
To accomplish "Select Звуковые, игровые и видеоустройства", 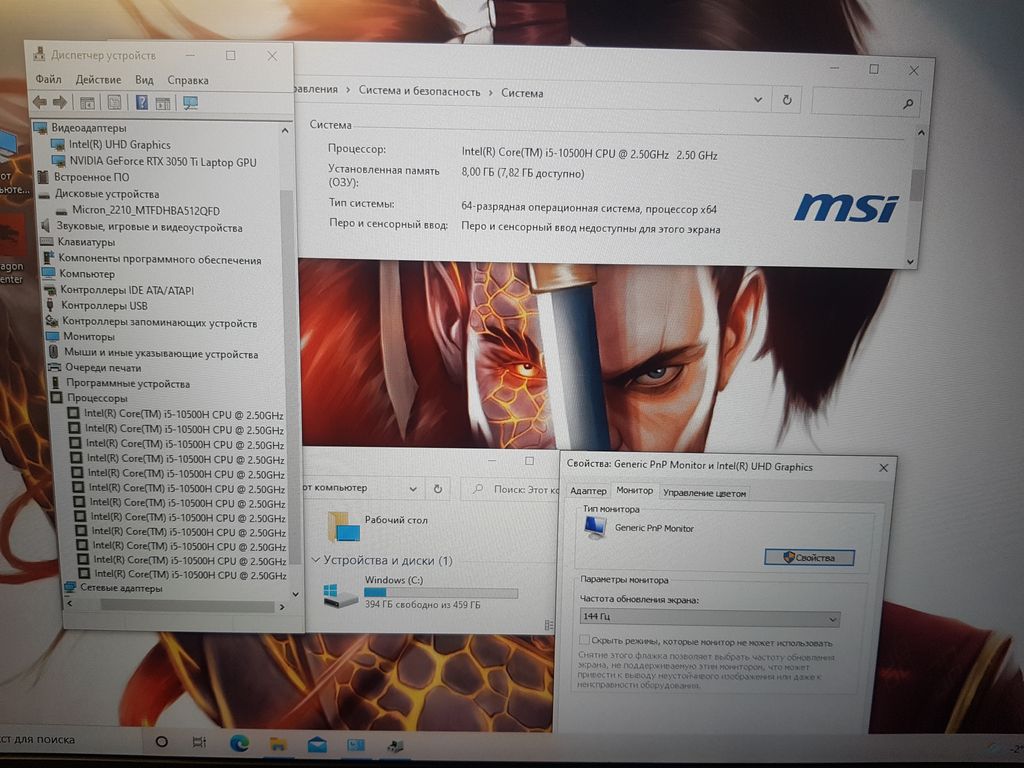I will [x=149, y=227].
